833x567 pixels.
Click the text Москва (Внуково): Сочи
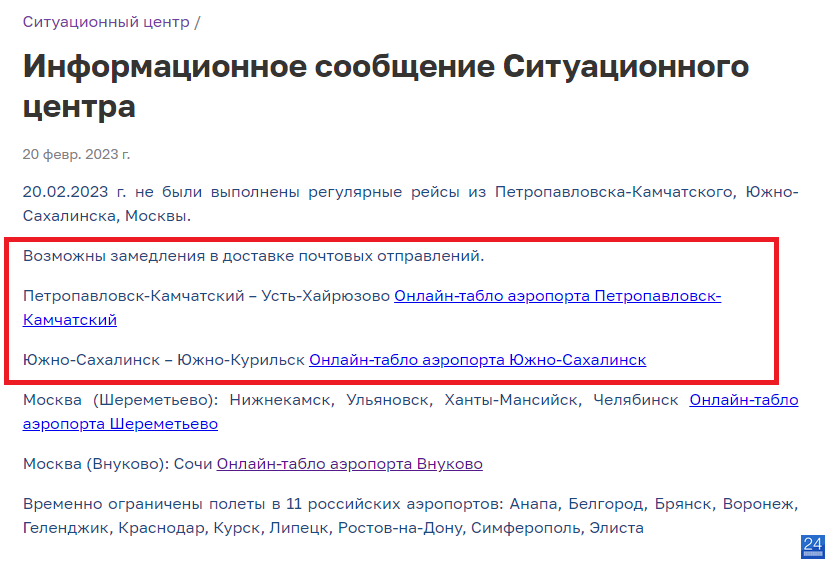coord(117,464)
